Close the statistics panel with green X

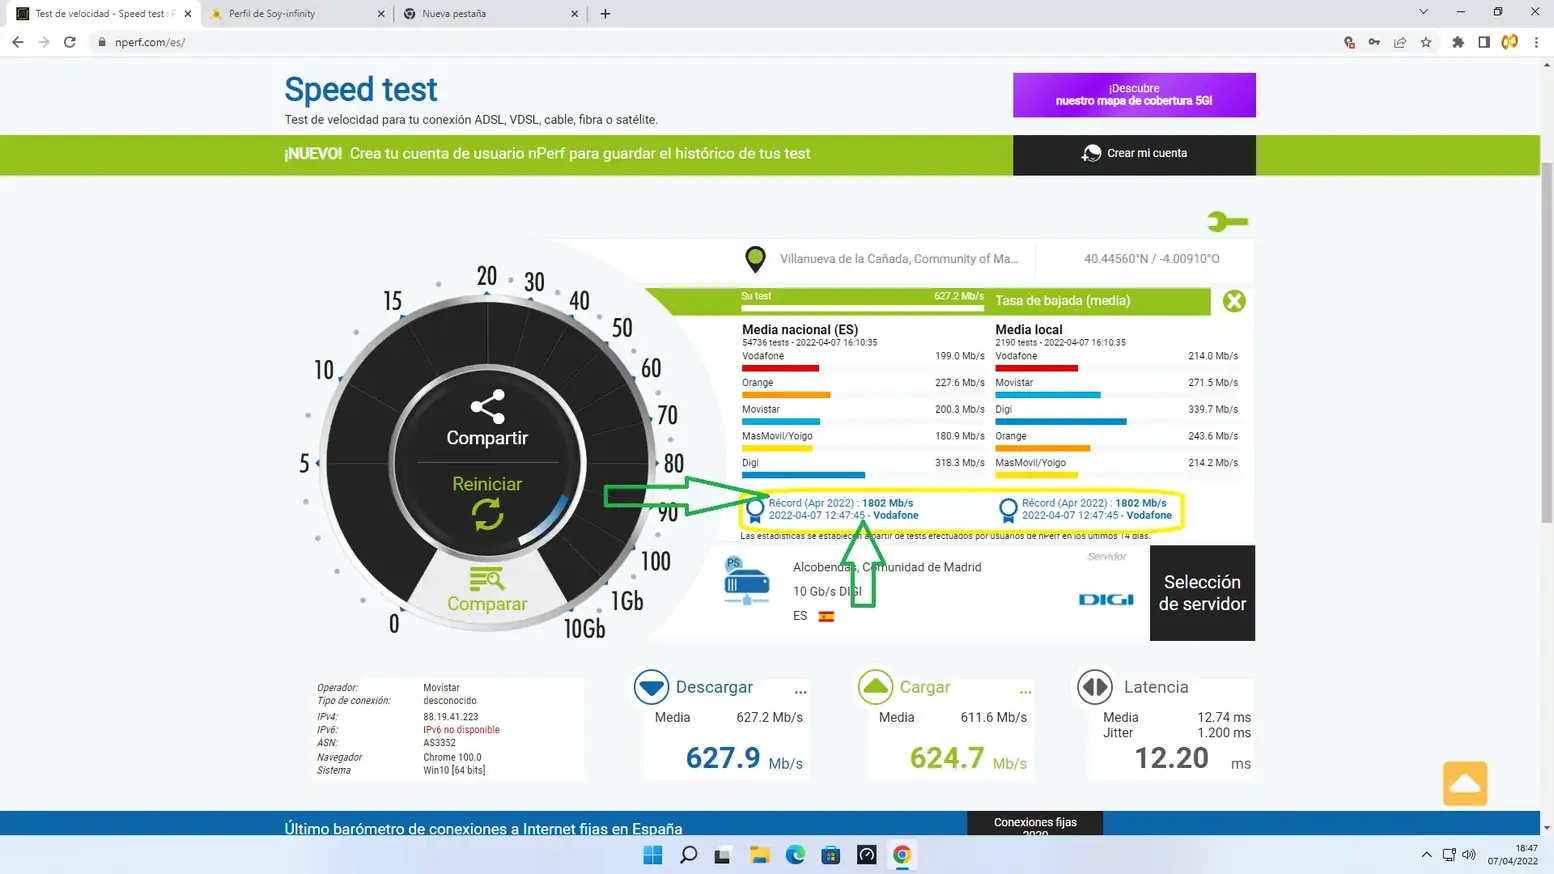click(x=1234, y=301)
